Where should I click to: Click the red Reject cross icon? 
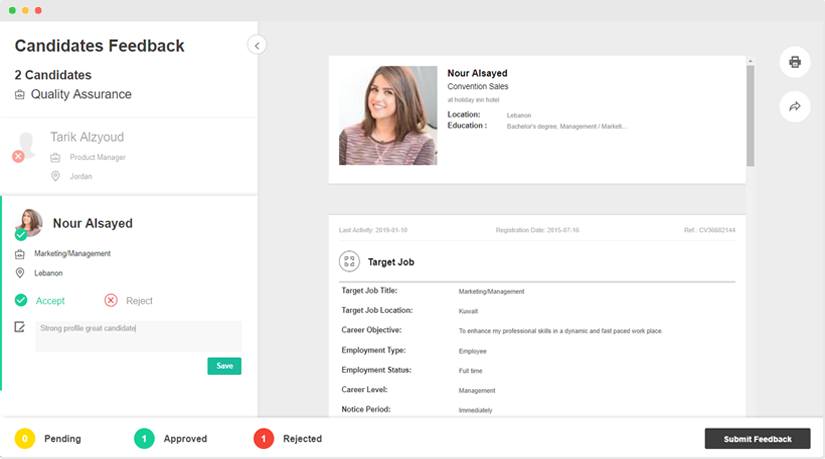click(110, 301)
